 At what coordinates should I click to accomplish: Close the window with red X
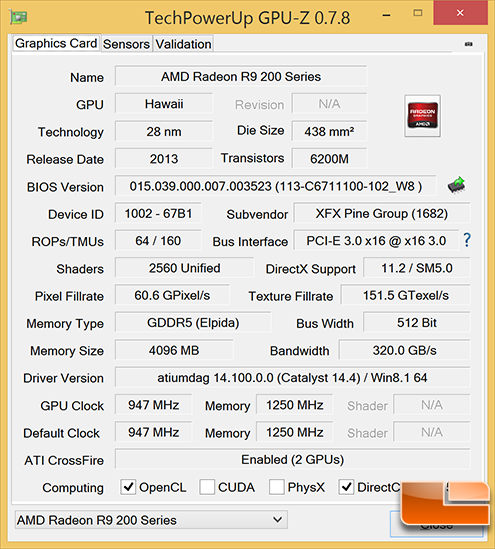460,13
